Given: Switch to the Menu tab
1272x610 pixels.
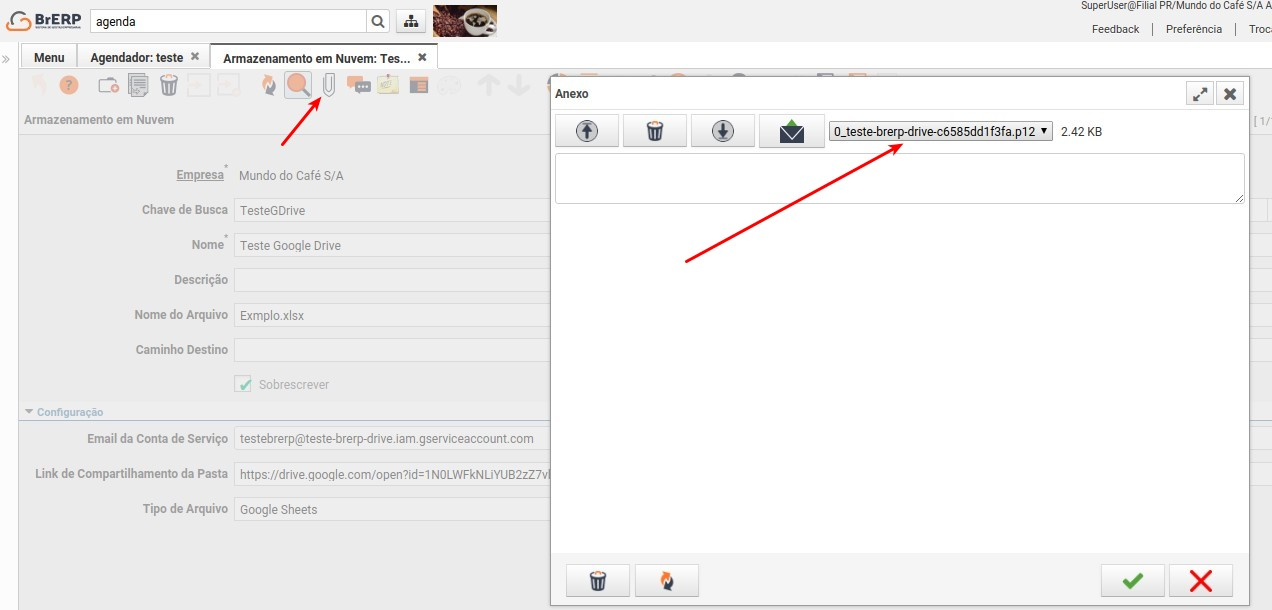Looking at the screenshot, I should coord(49,57).
